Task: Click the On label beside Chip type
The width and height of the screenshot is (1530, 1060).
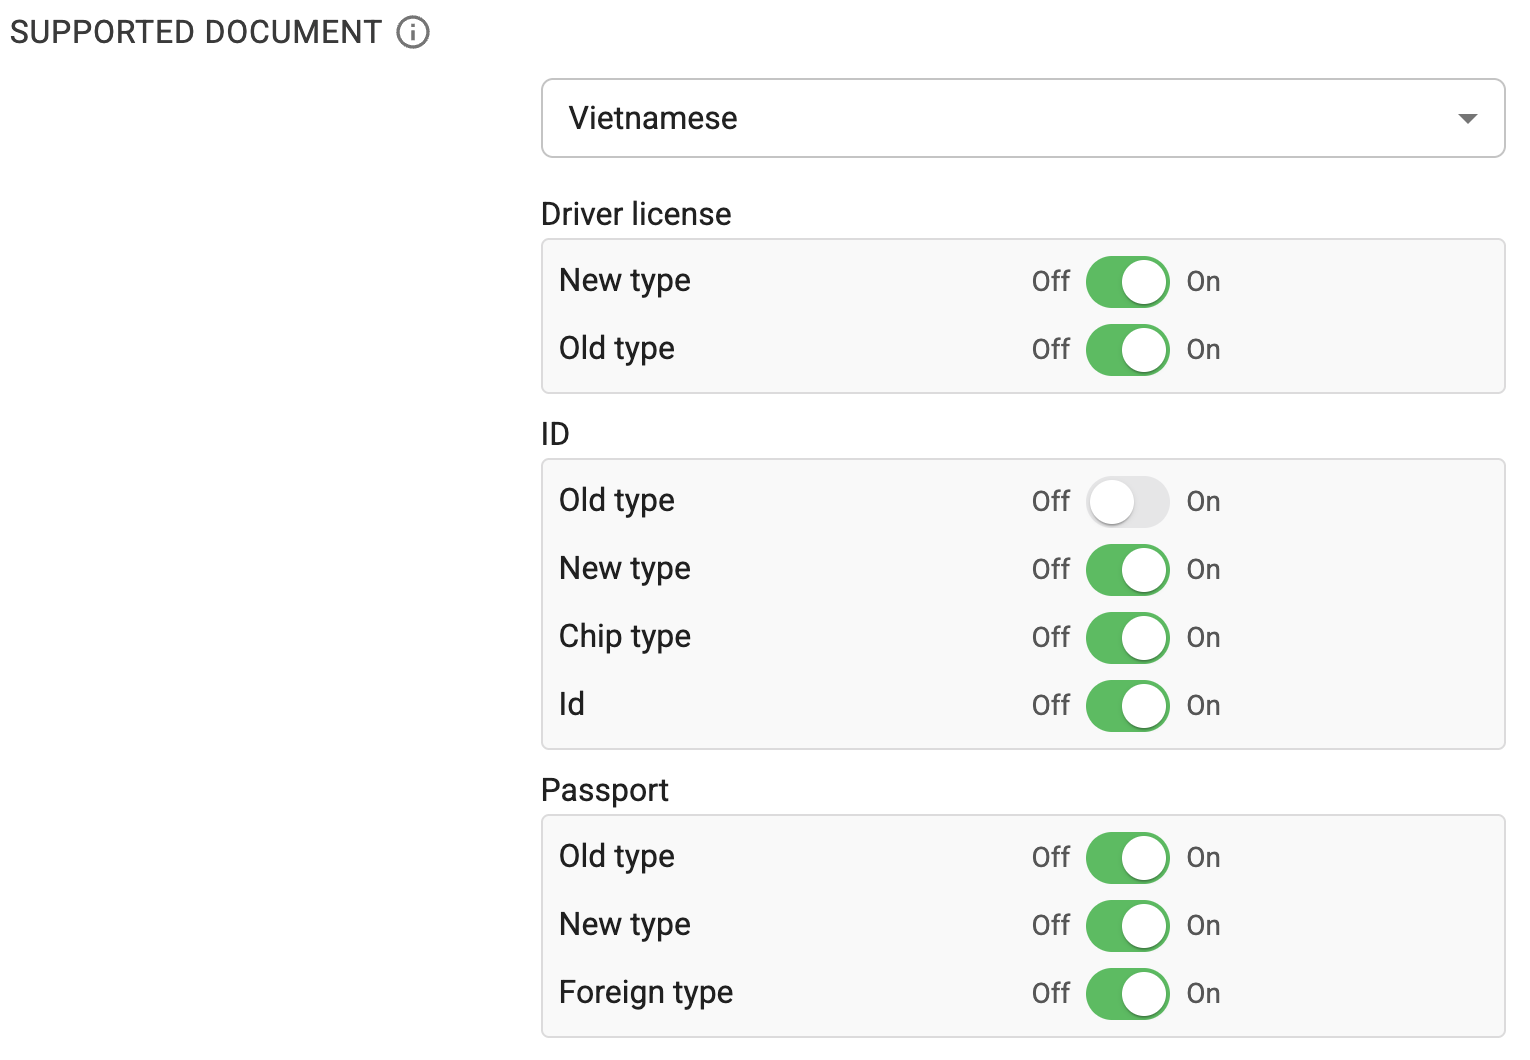Action: [1203, 637]
